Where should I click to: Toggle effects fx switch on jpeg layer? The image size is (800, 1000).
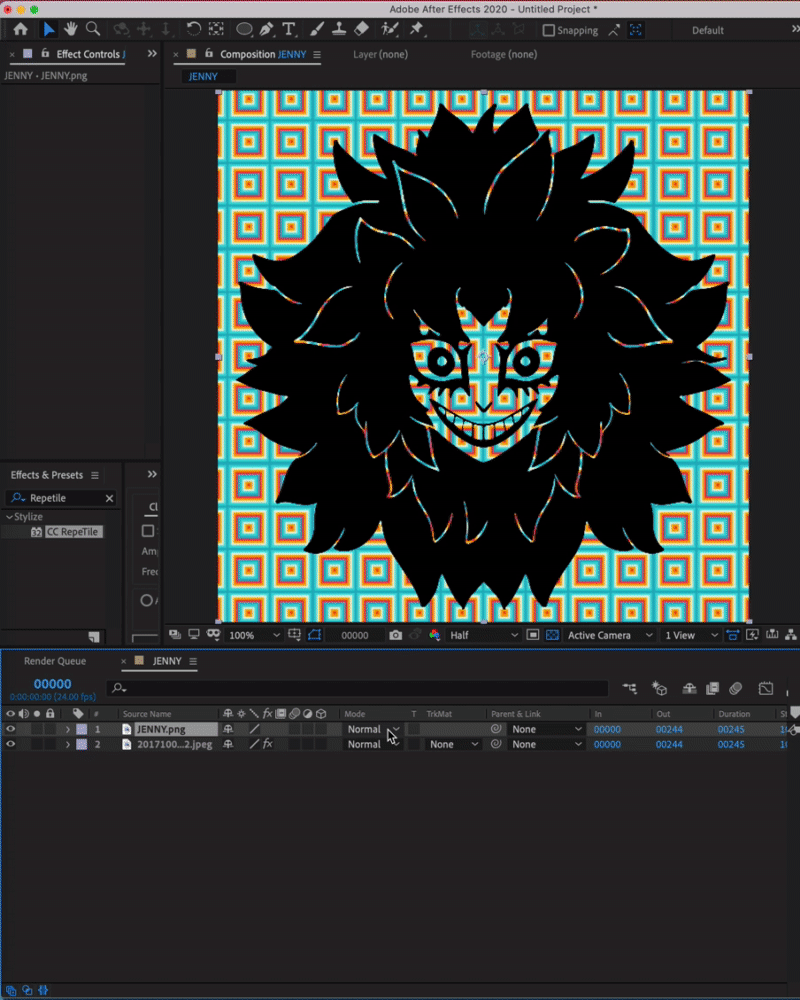[268, 744]
